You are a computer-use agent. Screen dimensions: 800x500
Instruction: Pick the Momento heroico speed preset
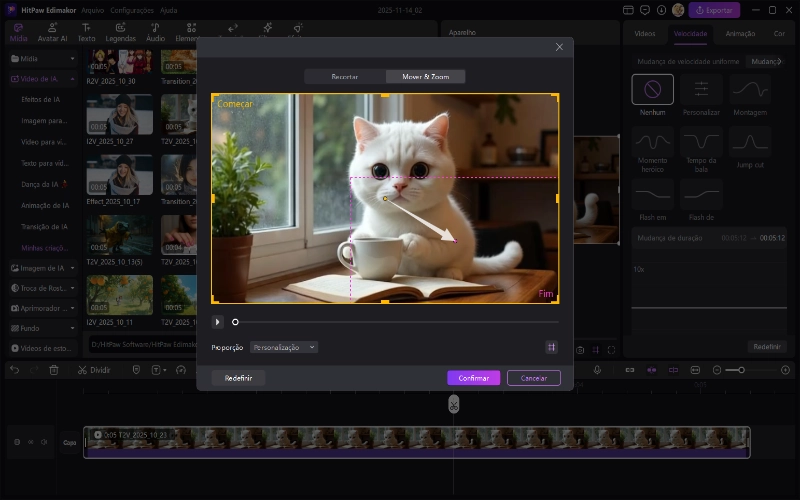pyautogui.click(x=652, y=143)
